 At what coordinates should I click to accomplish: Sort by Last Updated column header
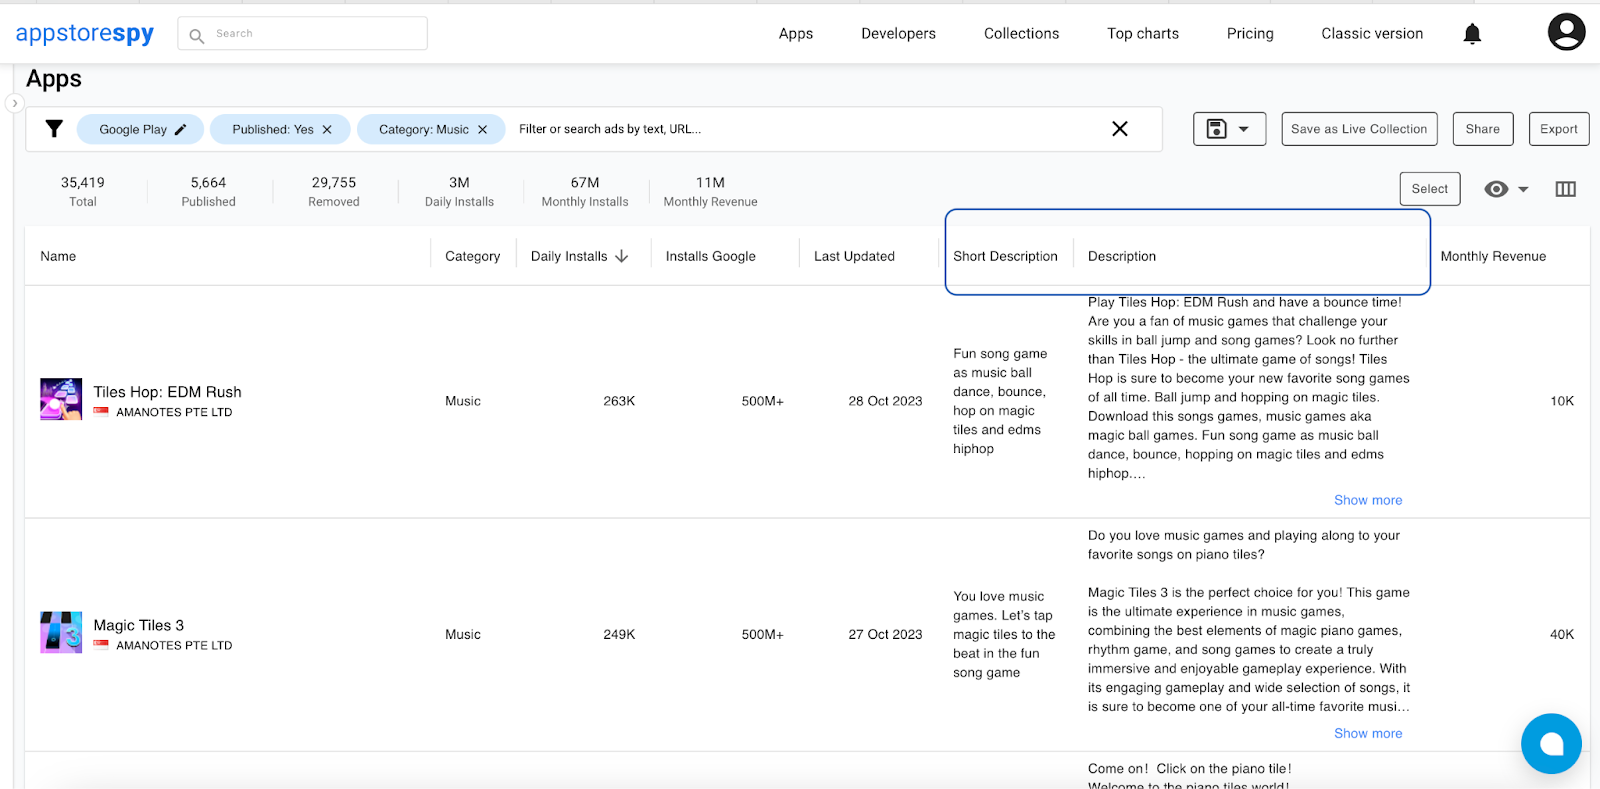(x=854, y=256)
